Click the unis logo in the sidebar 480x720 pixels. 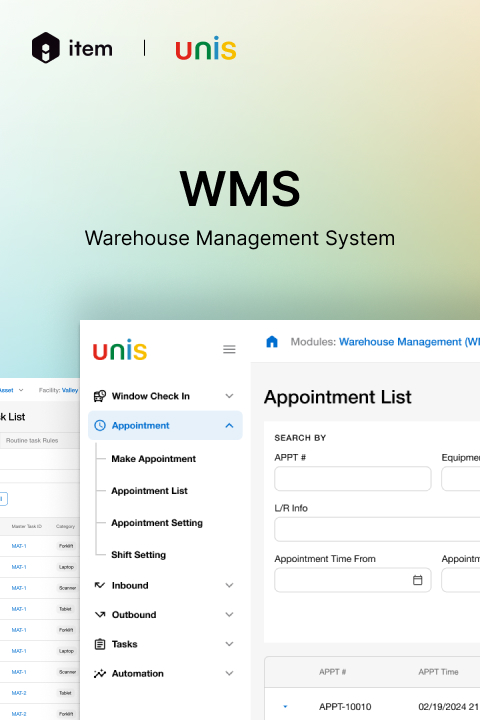click(x=120, y=350)
